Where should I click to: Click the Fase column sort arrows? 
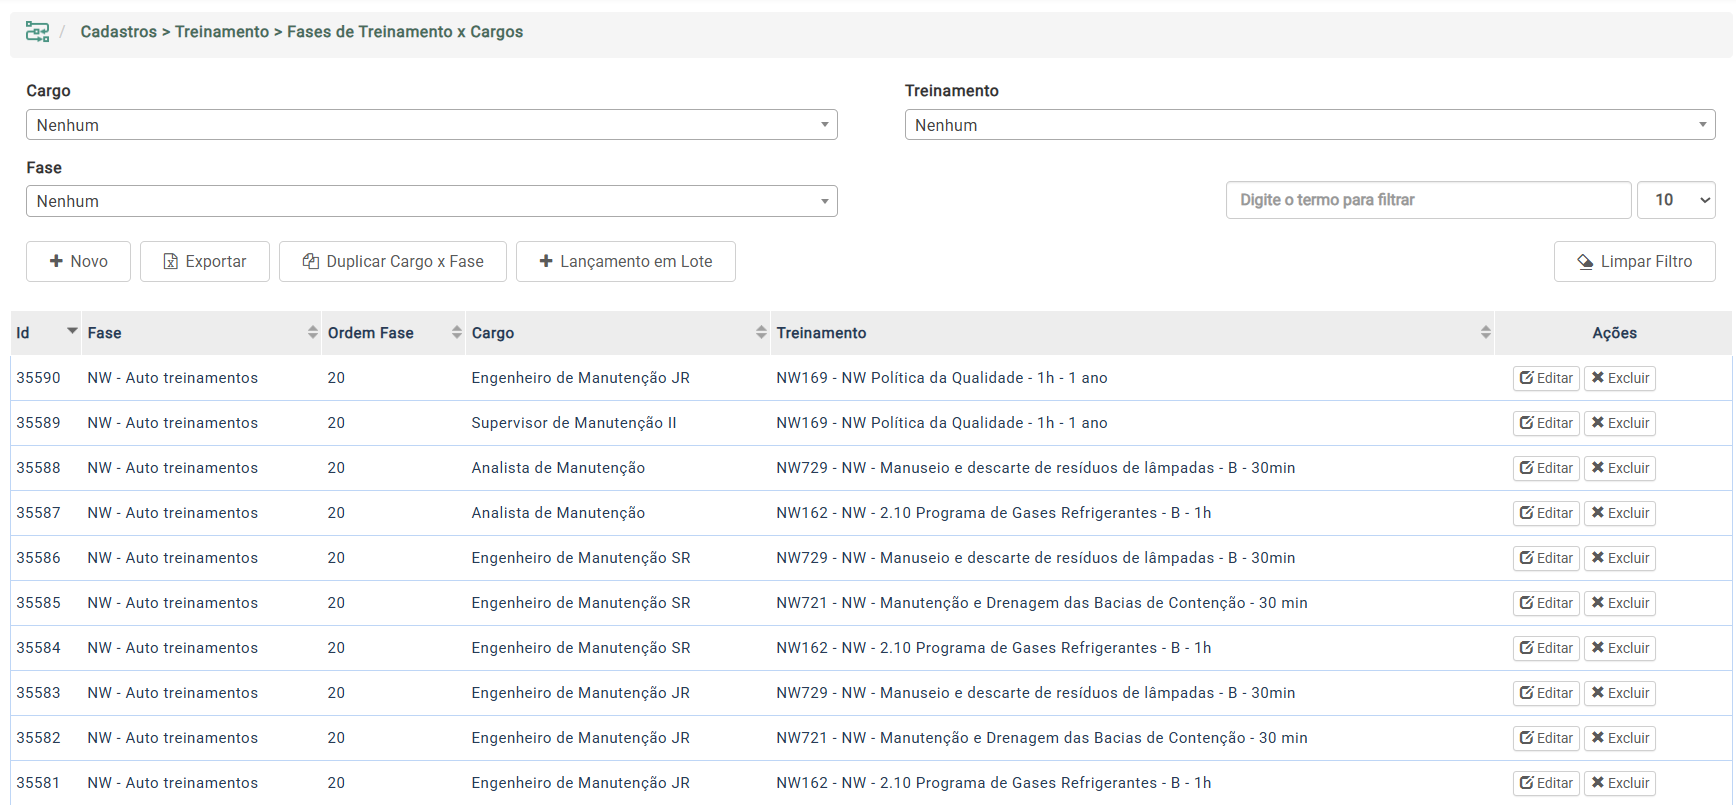pyautogui.click(x=312, y=333)
